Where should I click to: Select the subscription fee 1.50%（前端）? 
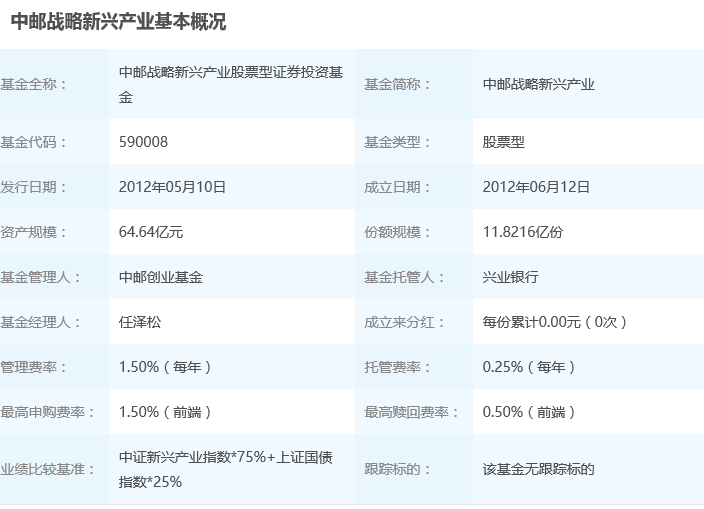coord(165,412)
